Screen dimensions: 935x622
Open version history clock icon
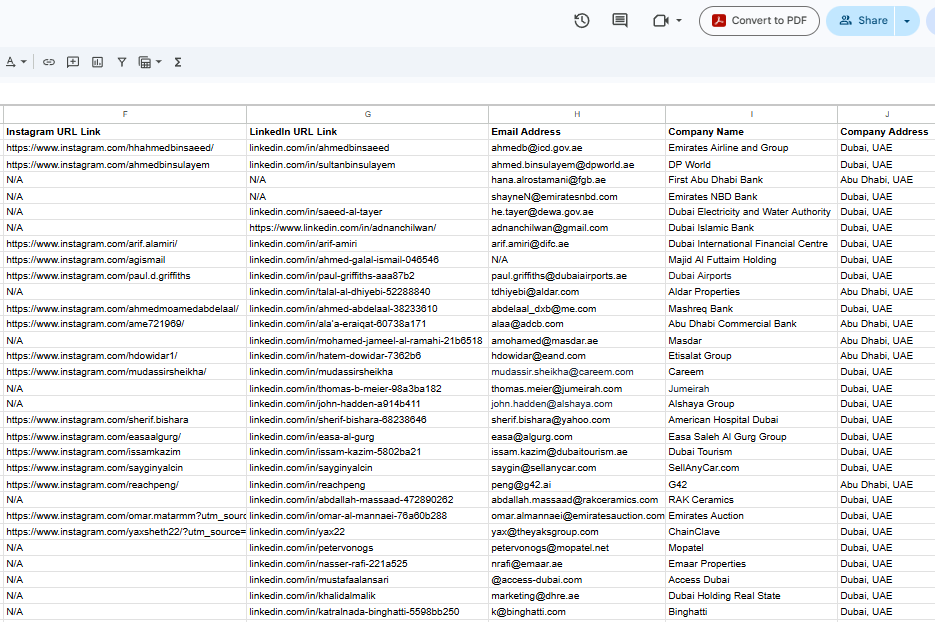tap(581, 21)
